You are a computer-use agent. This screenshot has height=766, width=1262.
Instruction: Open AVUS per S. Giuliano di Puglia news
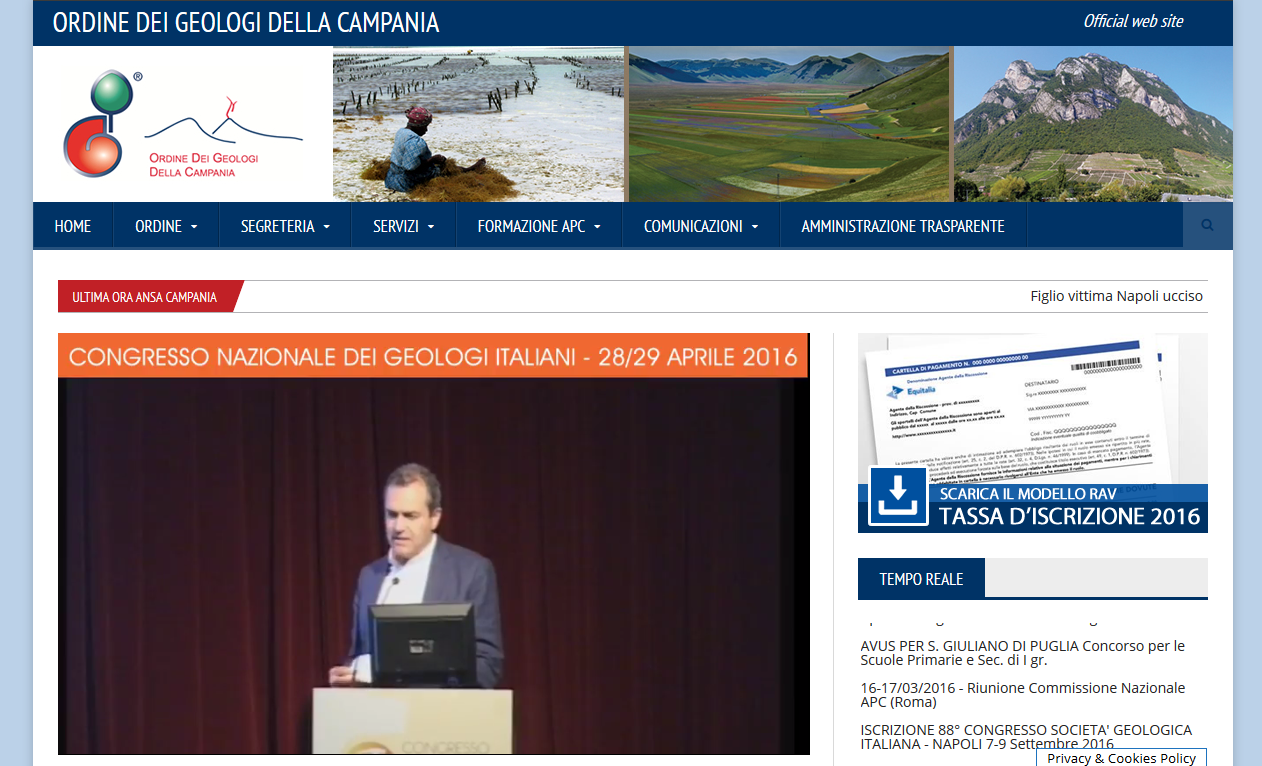(1022, 653)
